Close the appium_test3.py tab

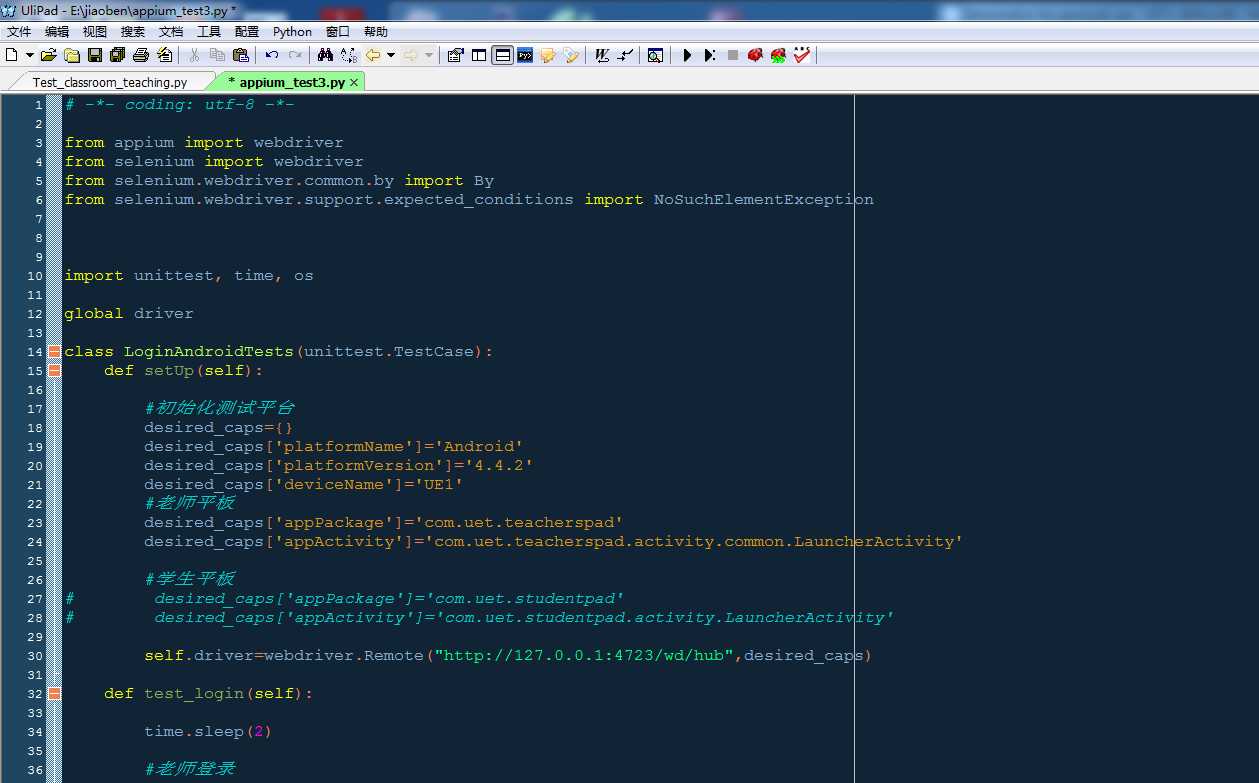pos(354,83)
